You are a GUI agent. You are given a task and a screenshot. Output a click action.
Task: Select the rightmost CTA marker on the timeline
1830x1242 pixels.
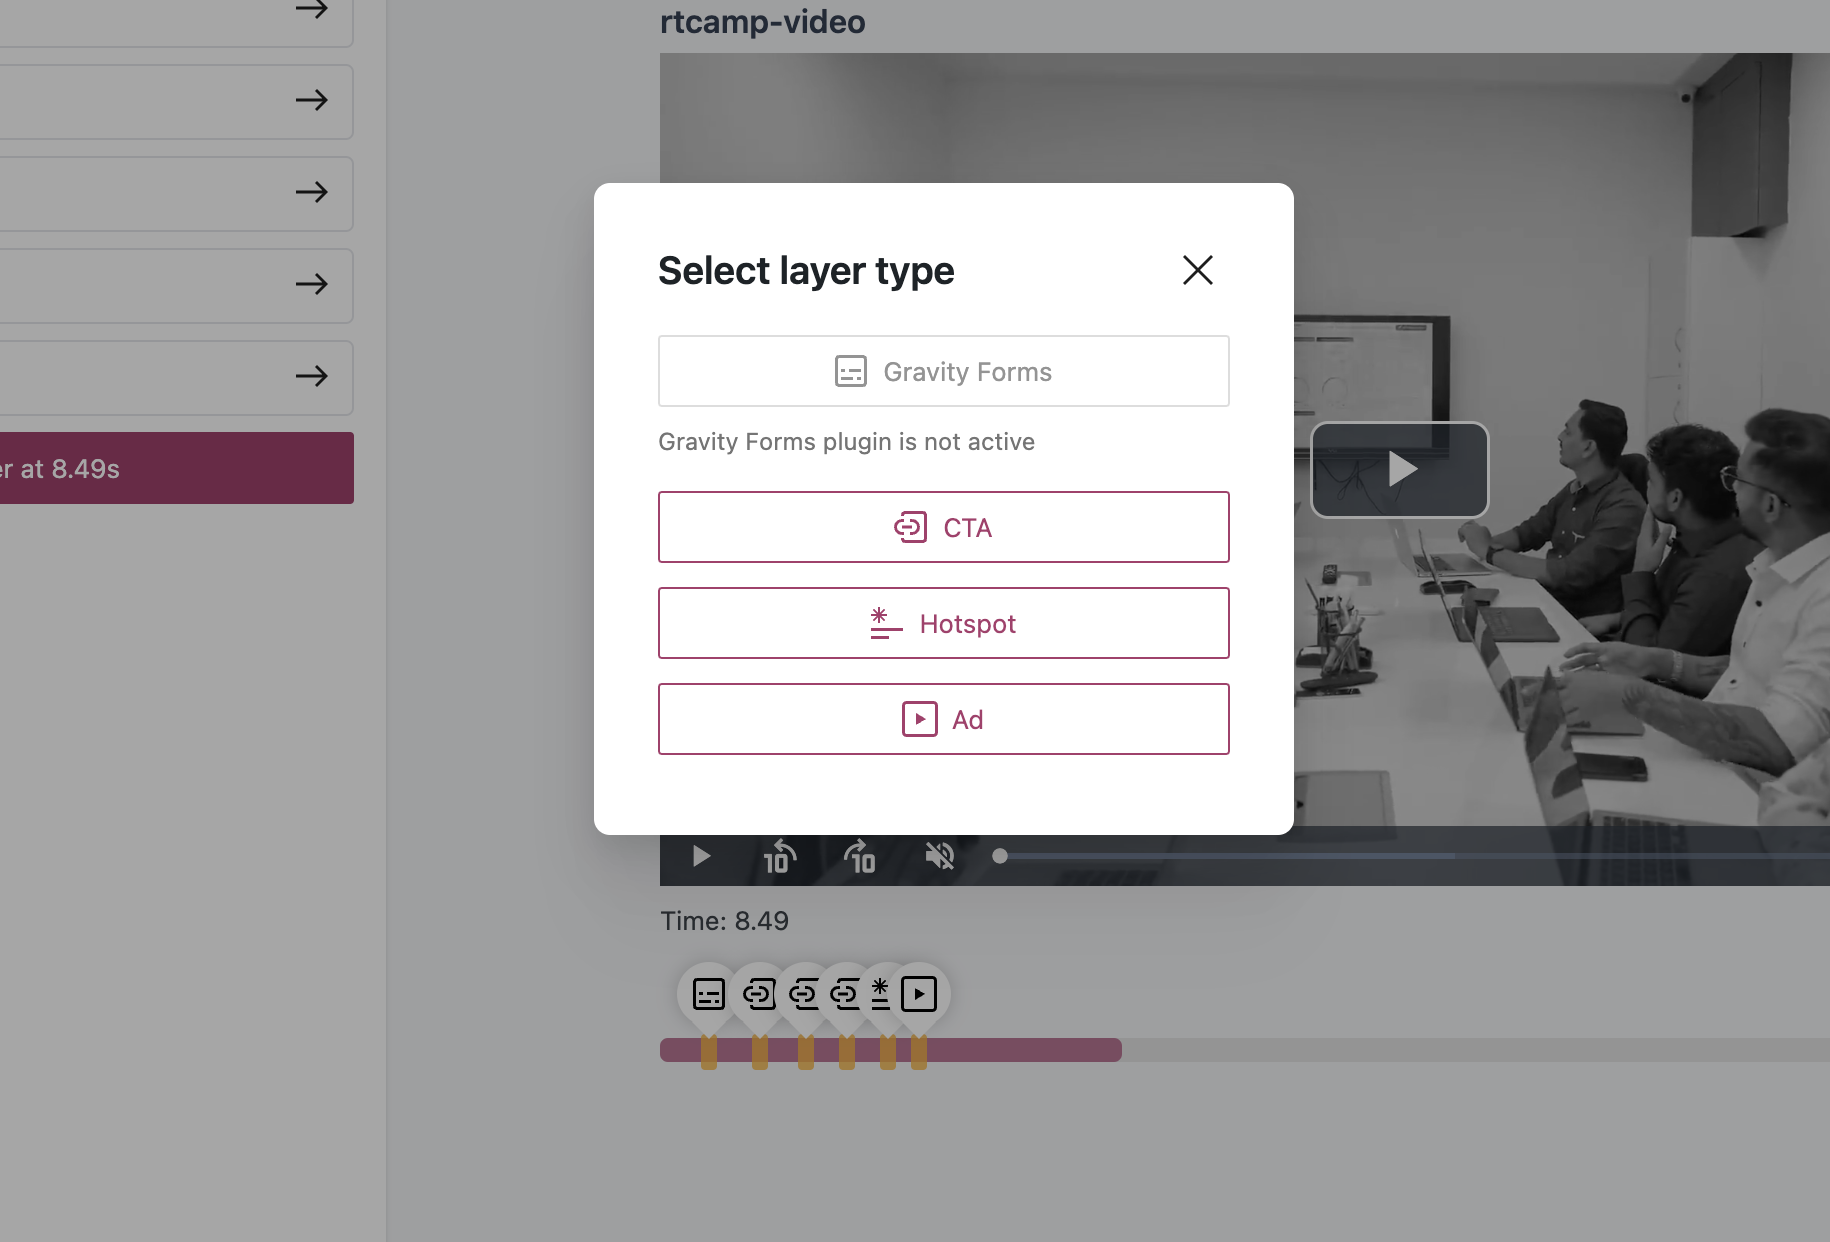coord(845,994)
